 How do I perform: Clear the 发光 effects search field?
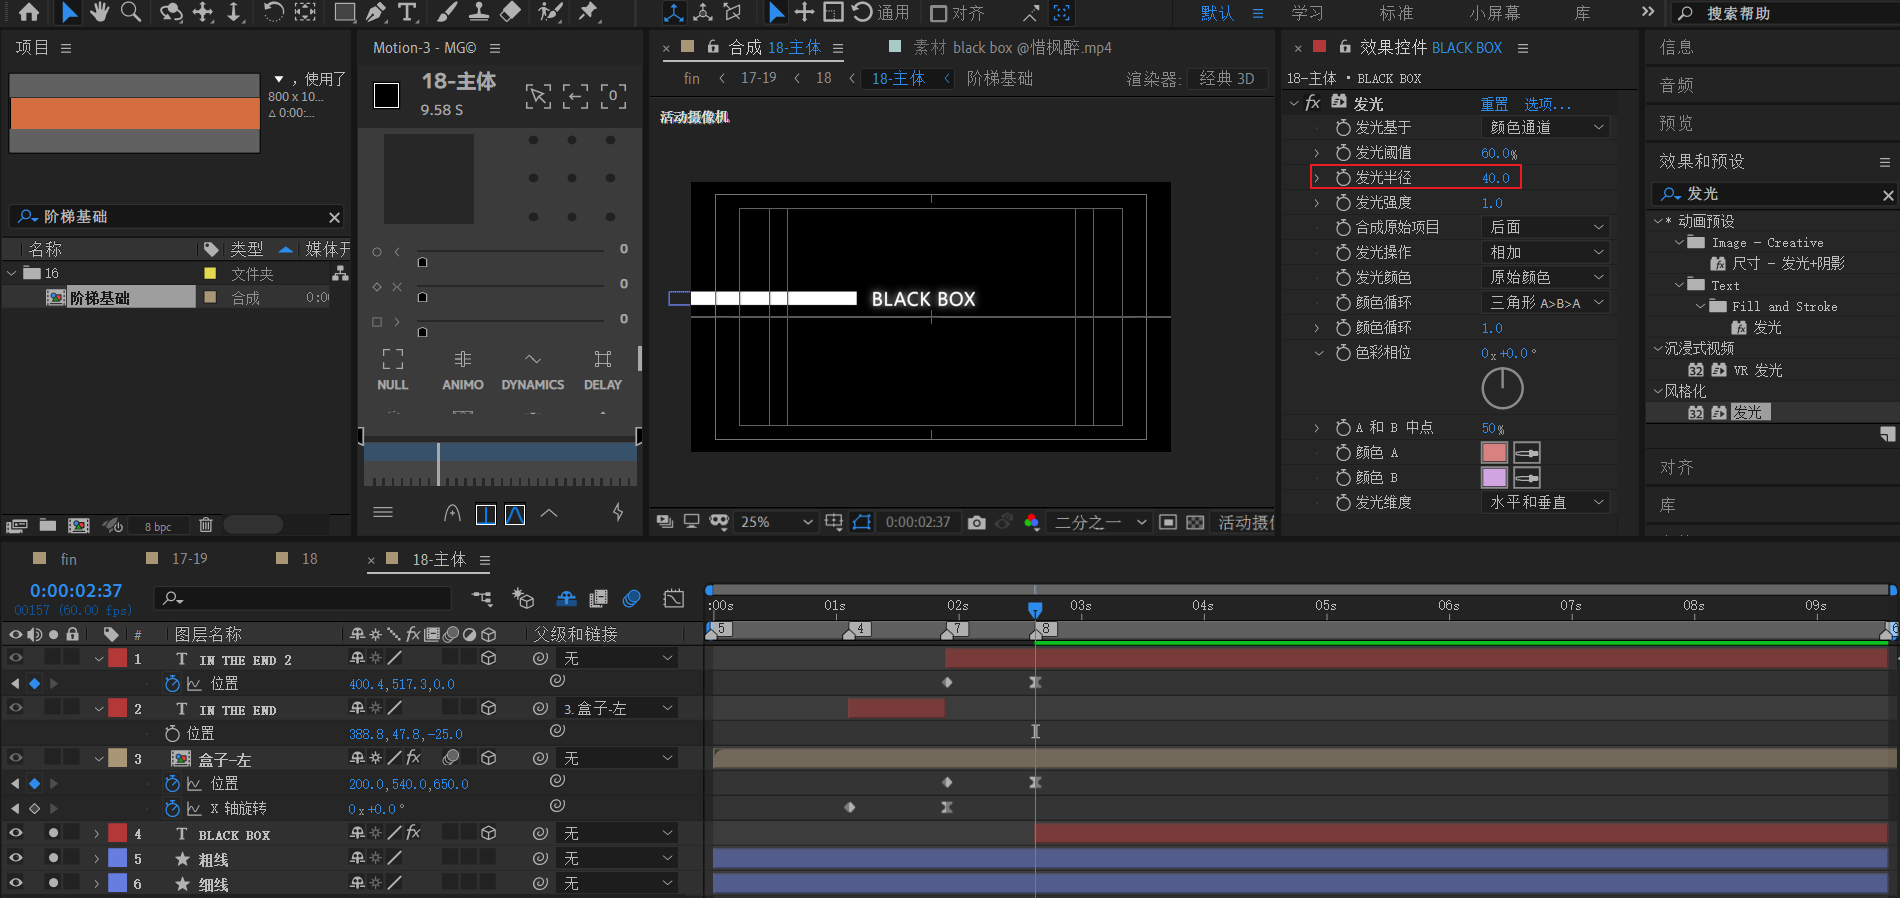[1888, 195]
